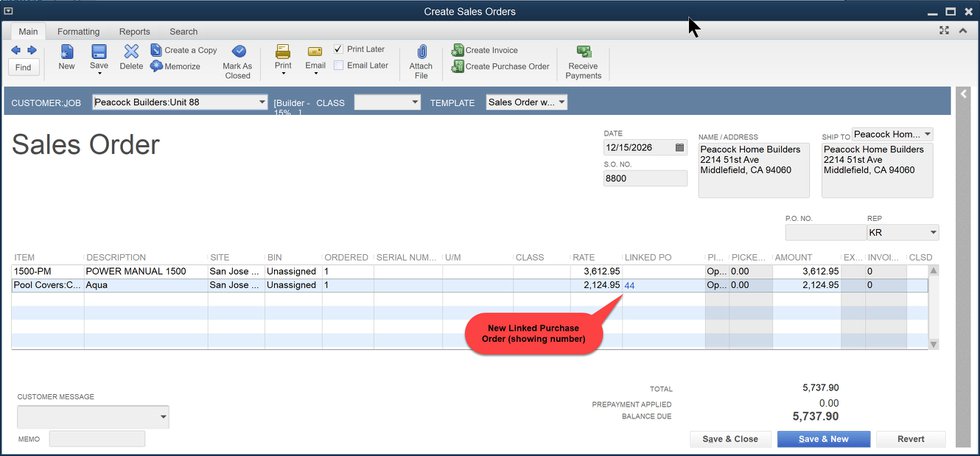Open the Template dropdown

[x=562, y=102]
